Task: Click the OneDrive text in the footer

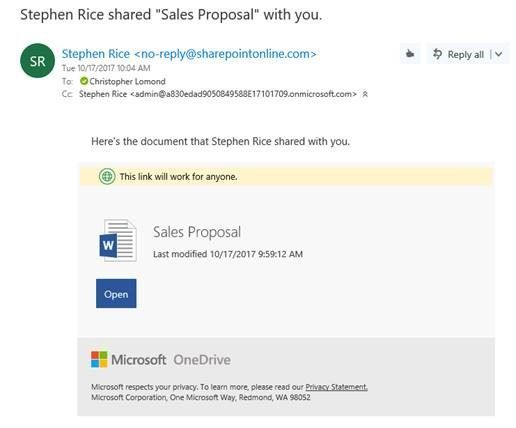Action: (202, 360)
